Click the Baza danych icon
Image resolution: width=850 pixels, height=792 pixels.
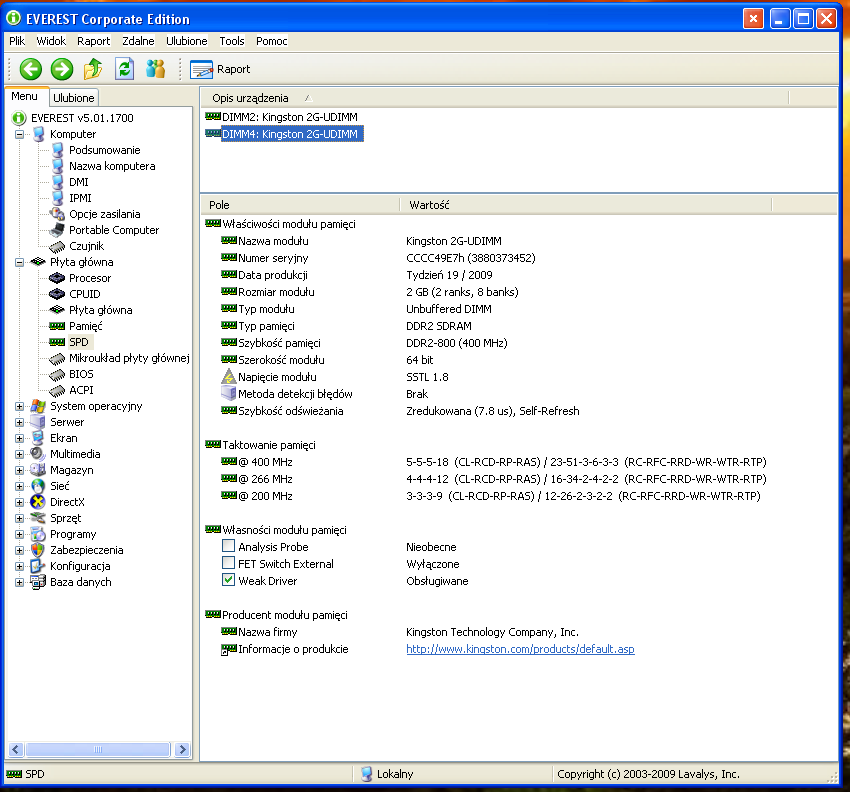point(38,582)
